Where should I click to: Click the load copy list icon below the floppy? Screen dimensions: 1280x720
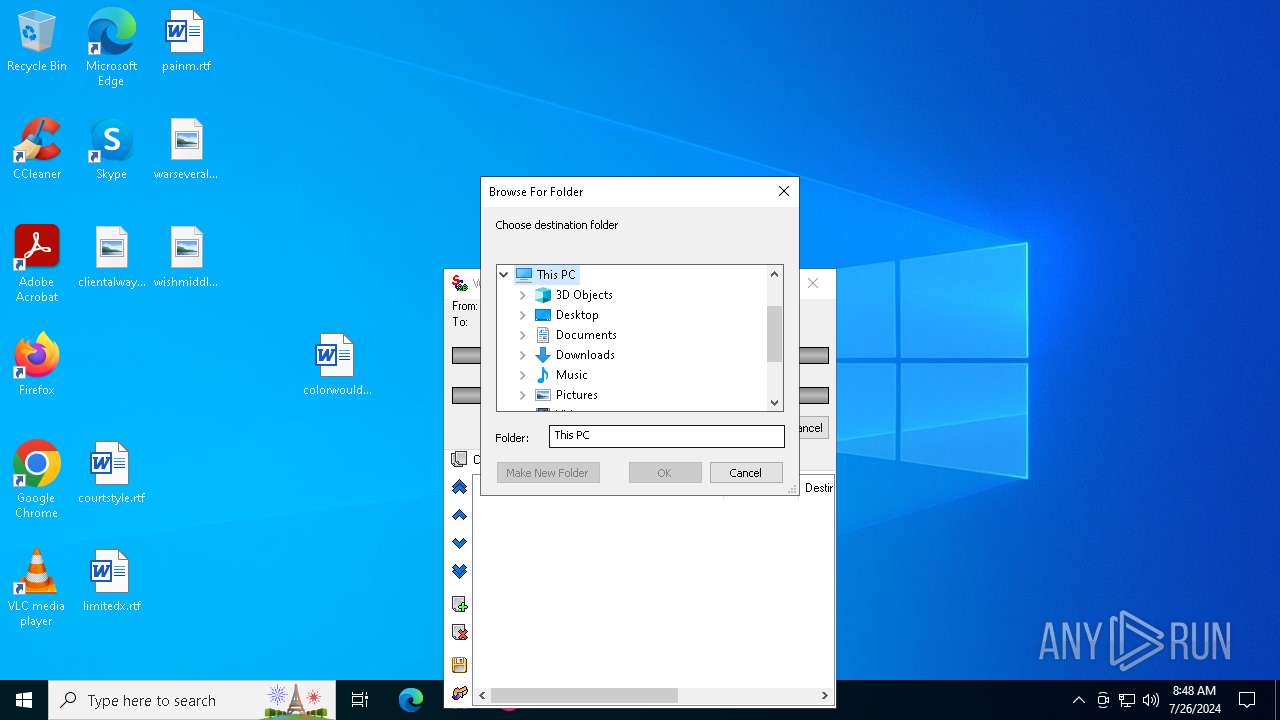[459, 692]
